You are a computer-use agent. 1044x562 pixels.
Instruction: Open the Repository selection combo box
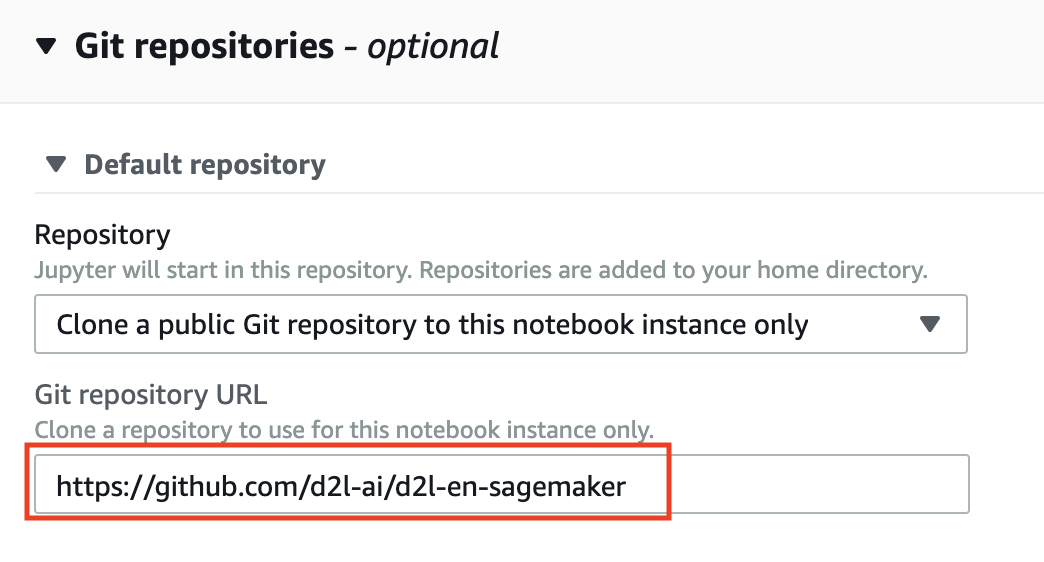click(500, 324)
